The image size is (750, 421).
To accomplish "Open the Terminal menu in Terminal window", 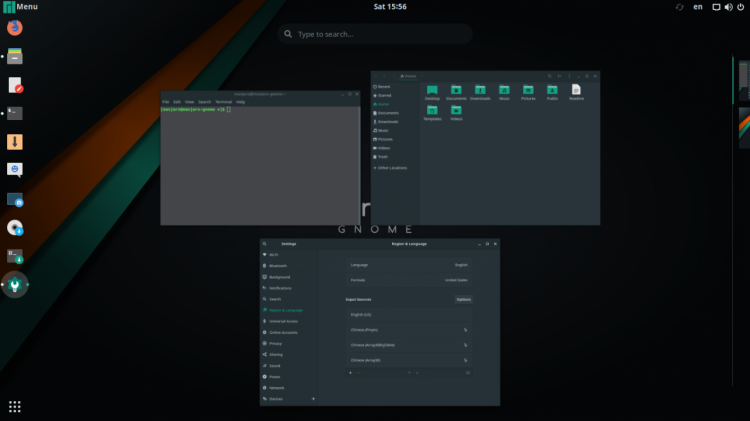I will [x=223, y=102].
